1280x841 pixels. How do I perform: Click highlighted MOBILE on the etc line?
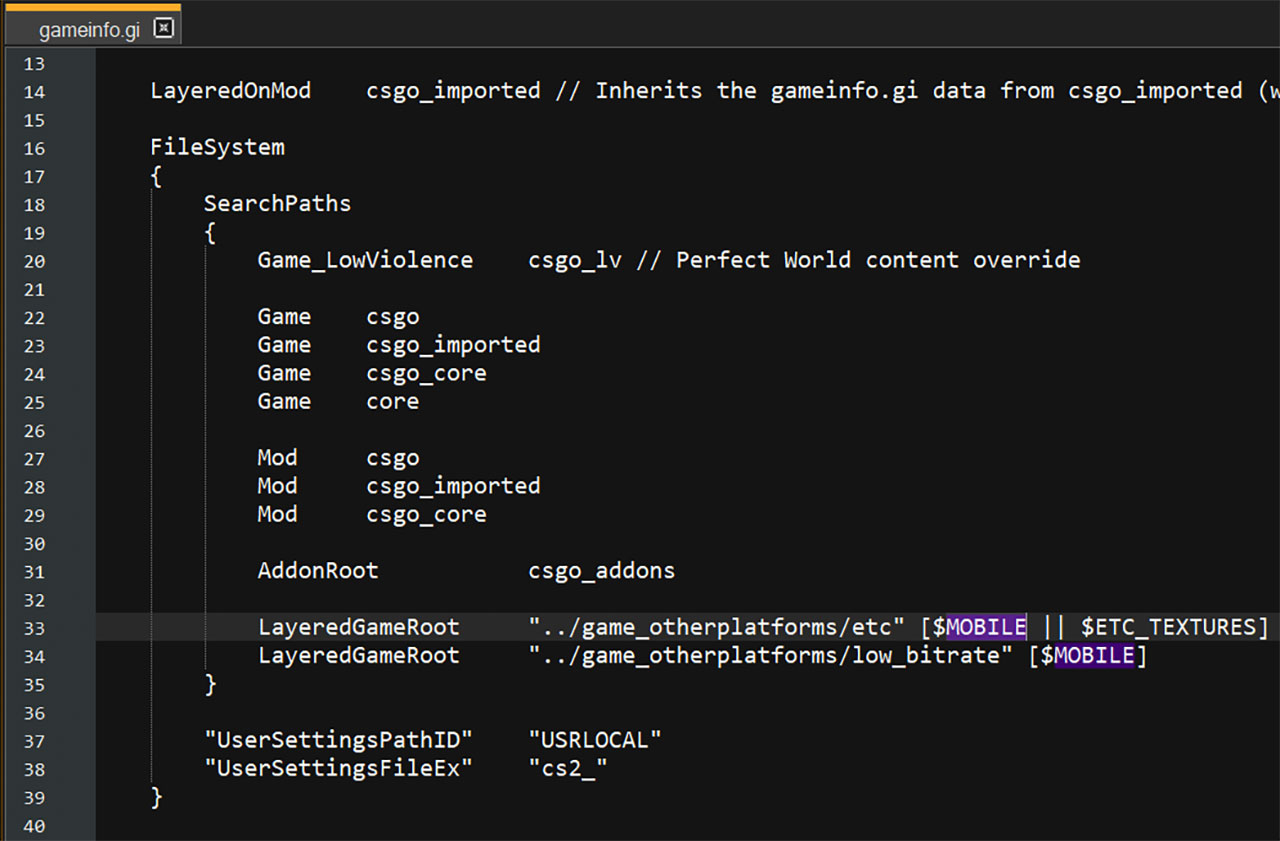tap(986, 628)
